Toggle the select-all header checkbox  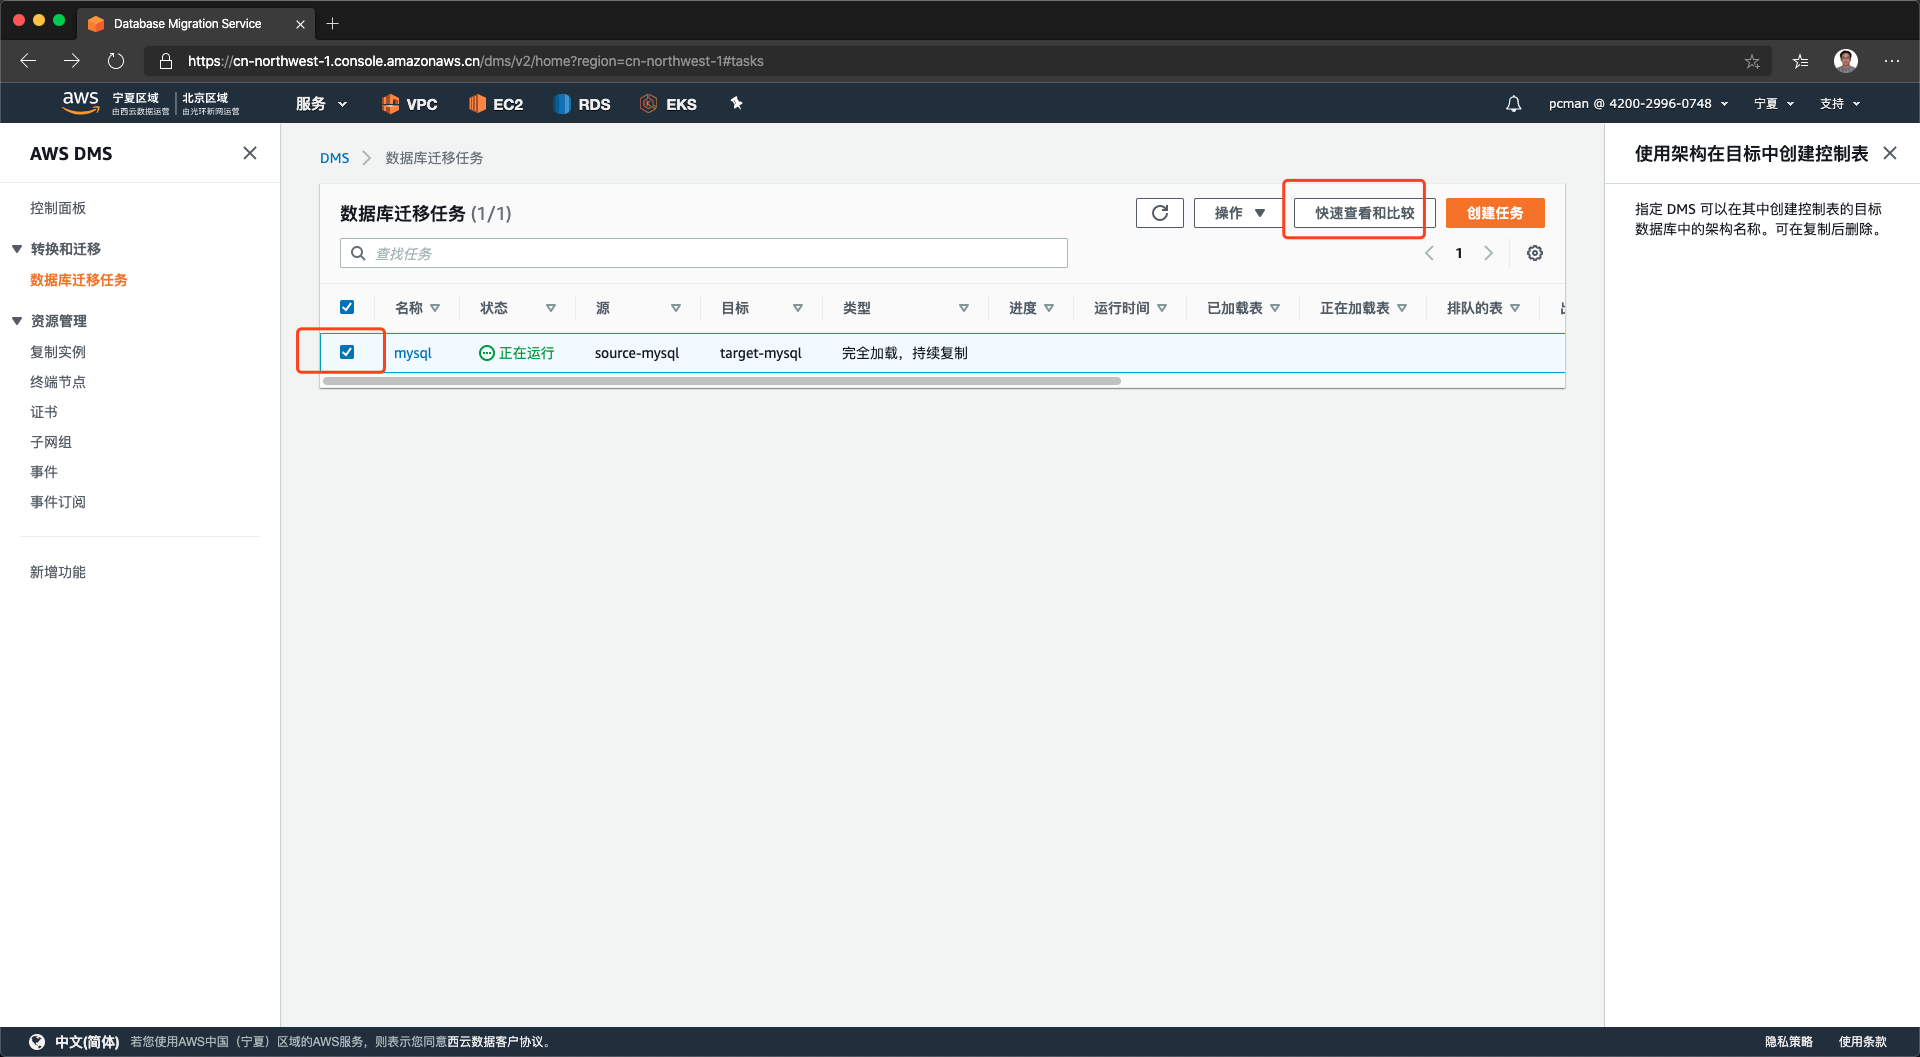347,307
